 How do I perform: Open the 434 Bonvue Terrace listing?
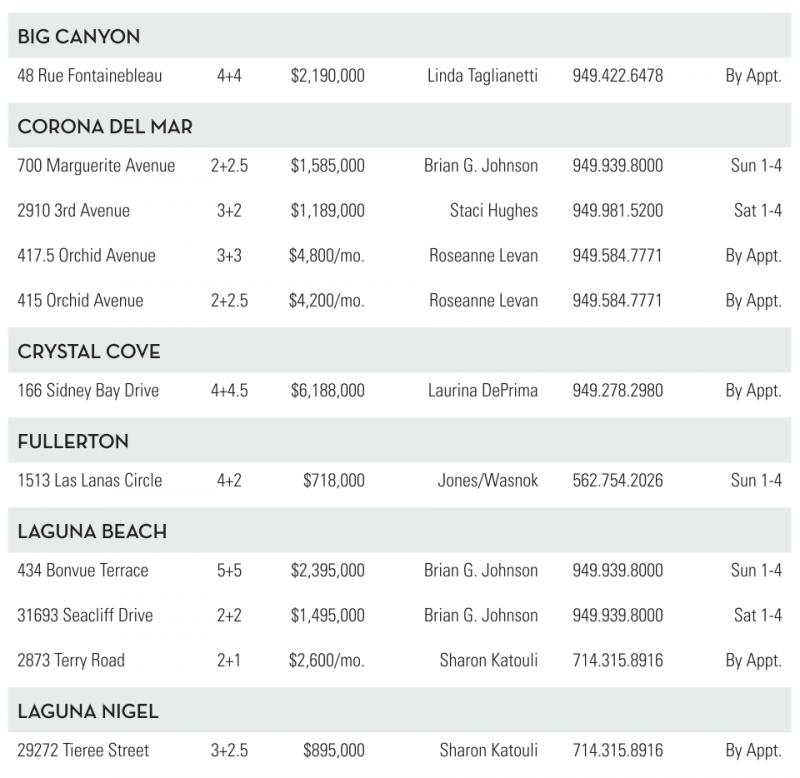pos(83,571)
